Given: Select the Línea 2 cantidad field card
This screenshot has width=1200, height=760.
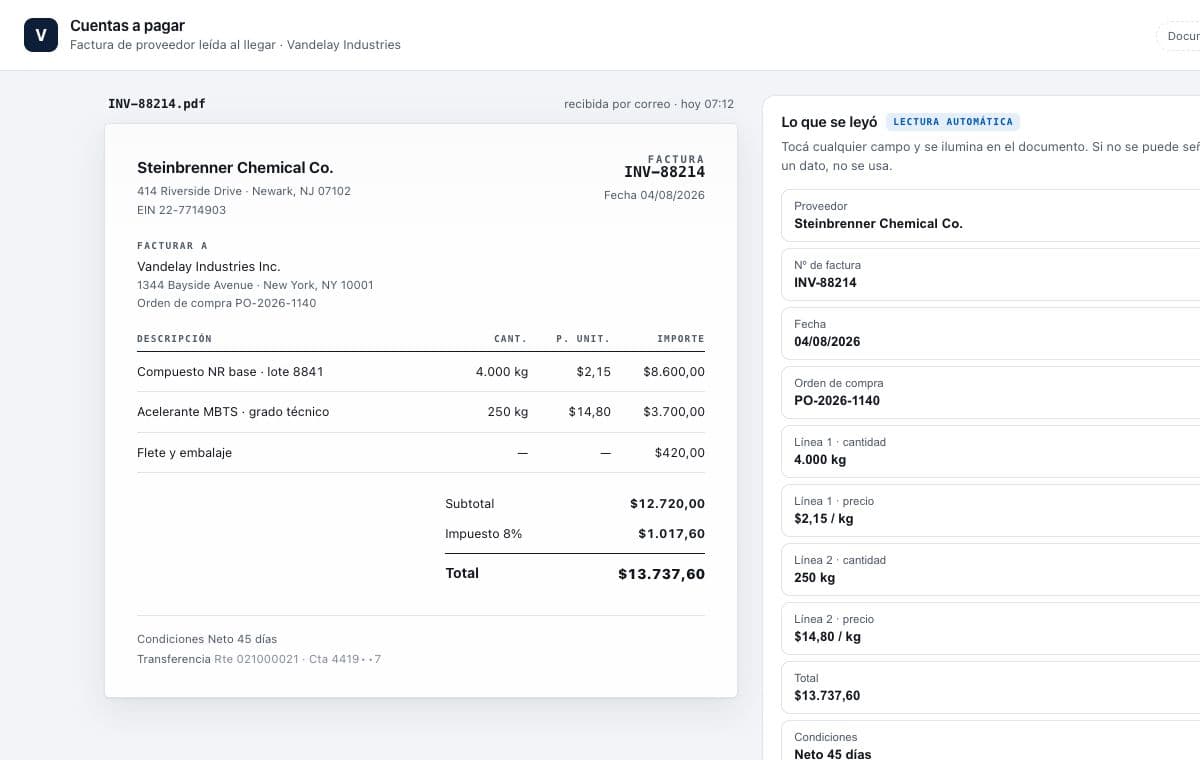Looking at the screenshot, I should click(990, 569).
